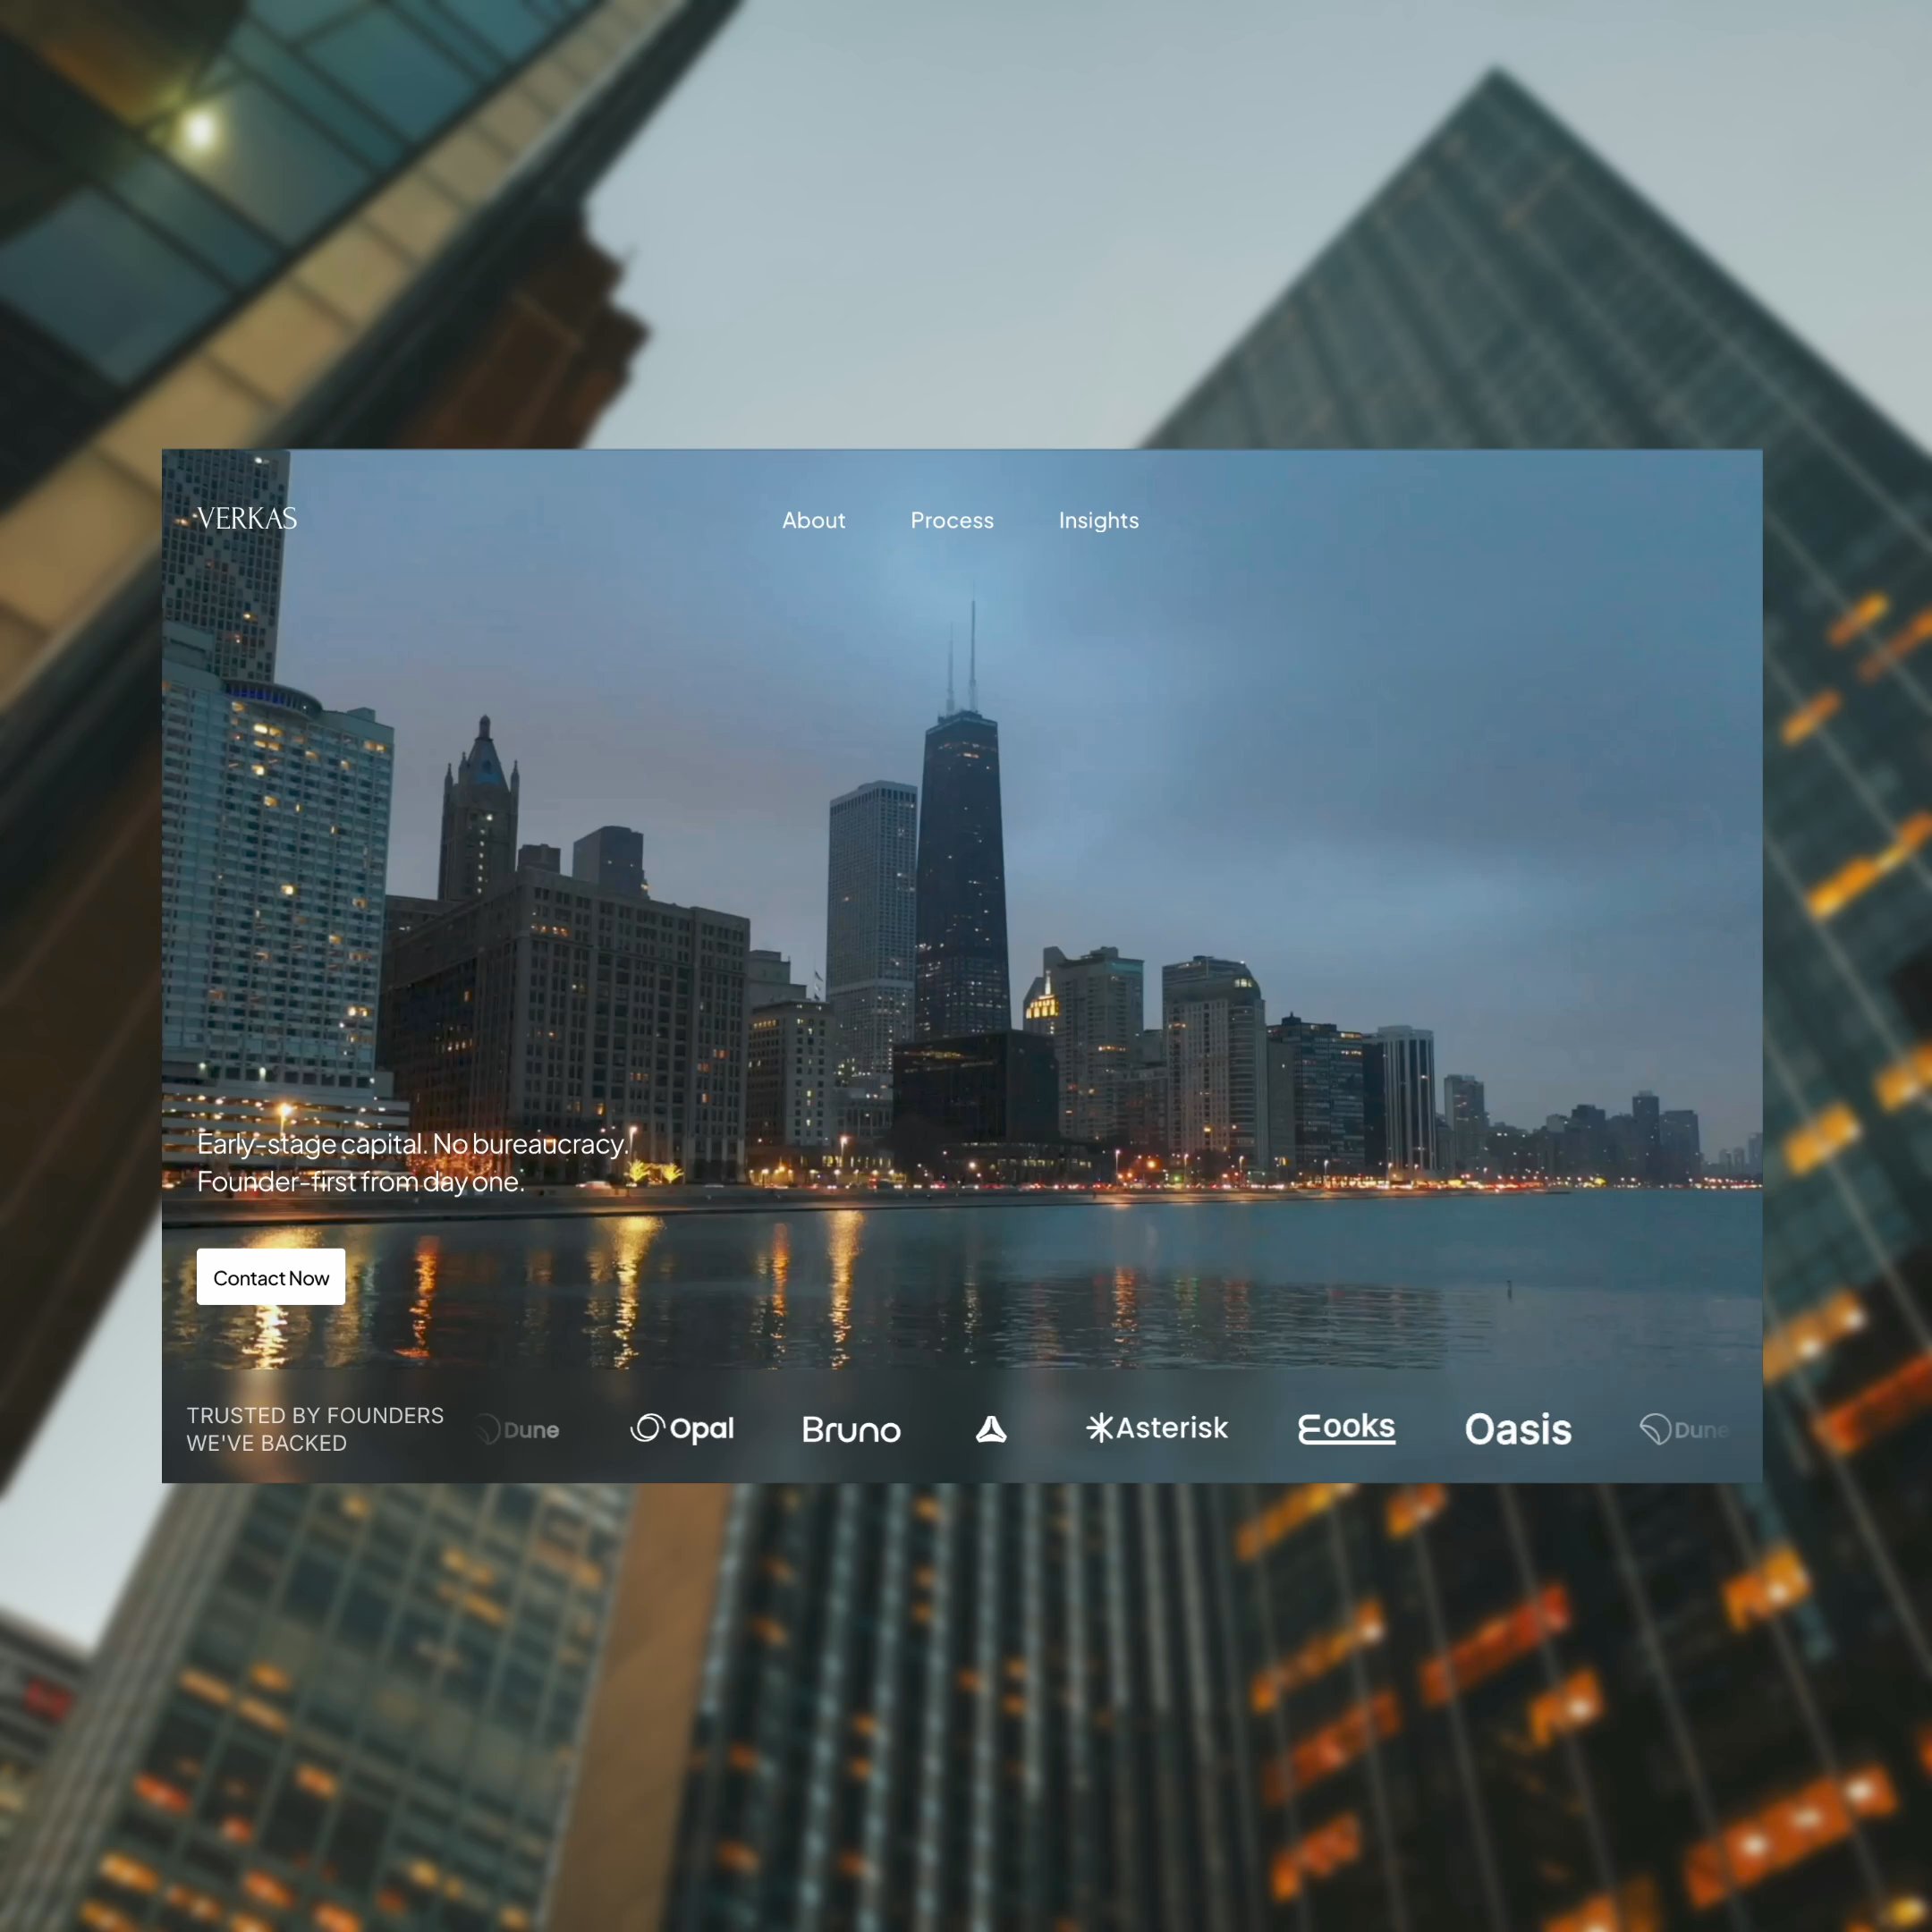The width and height of the screenshot is (1932, 1932).
Task: Click the tall dark antenna tower in the hero video
Action: 961,860
